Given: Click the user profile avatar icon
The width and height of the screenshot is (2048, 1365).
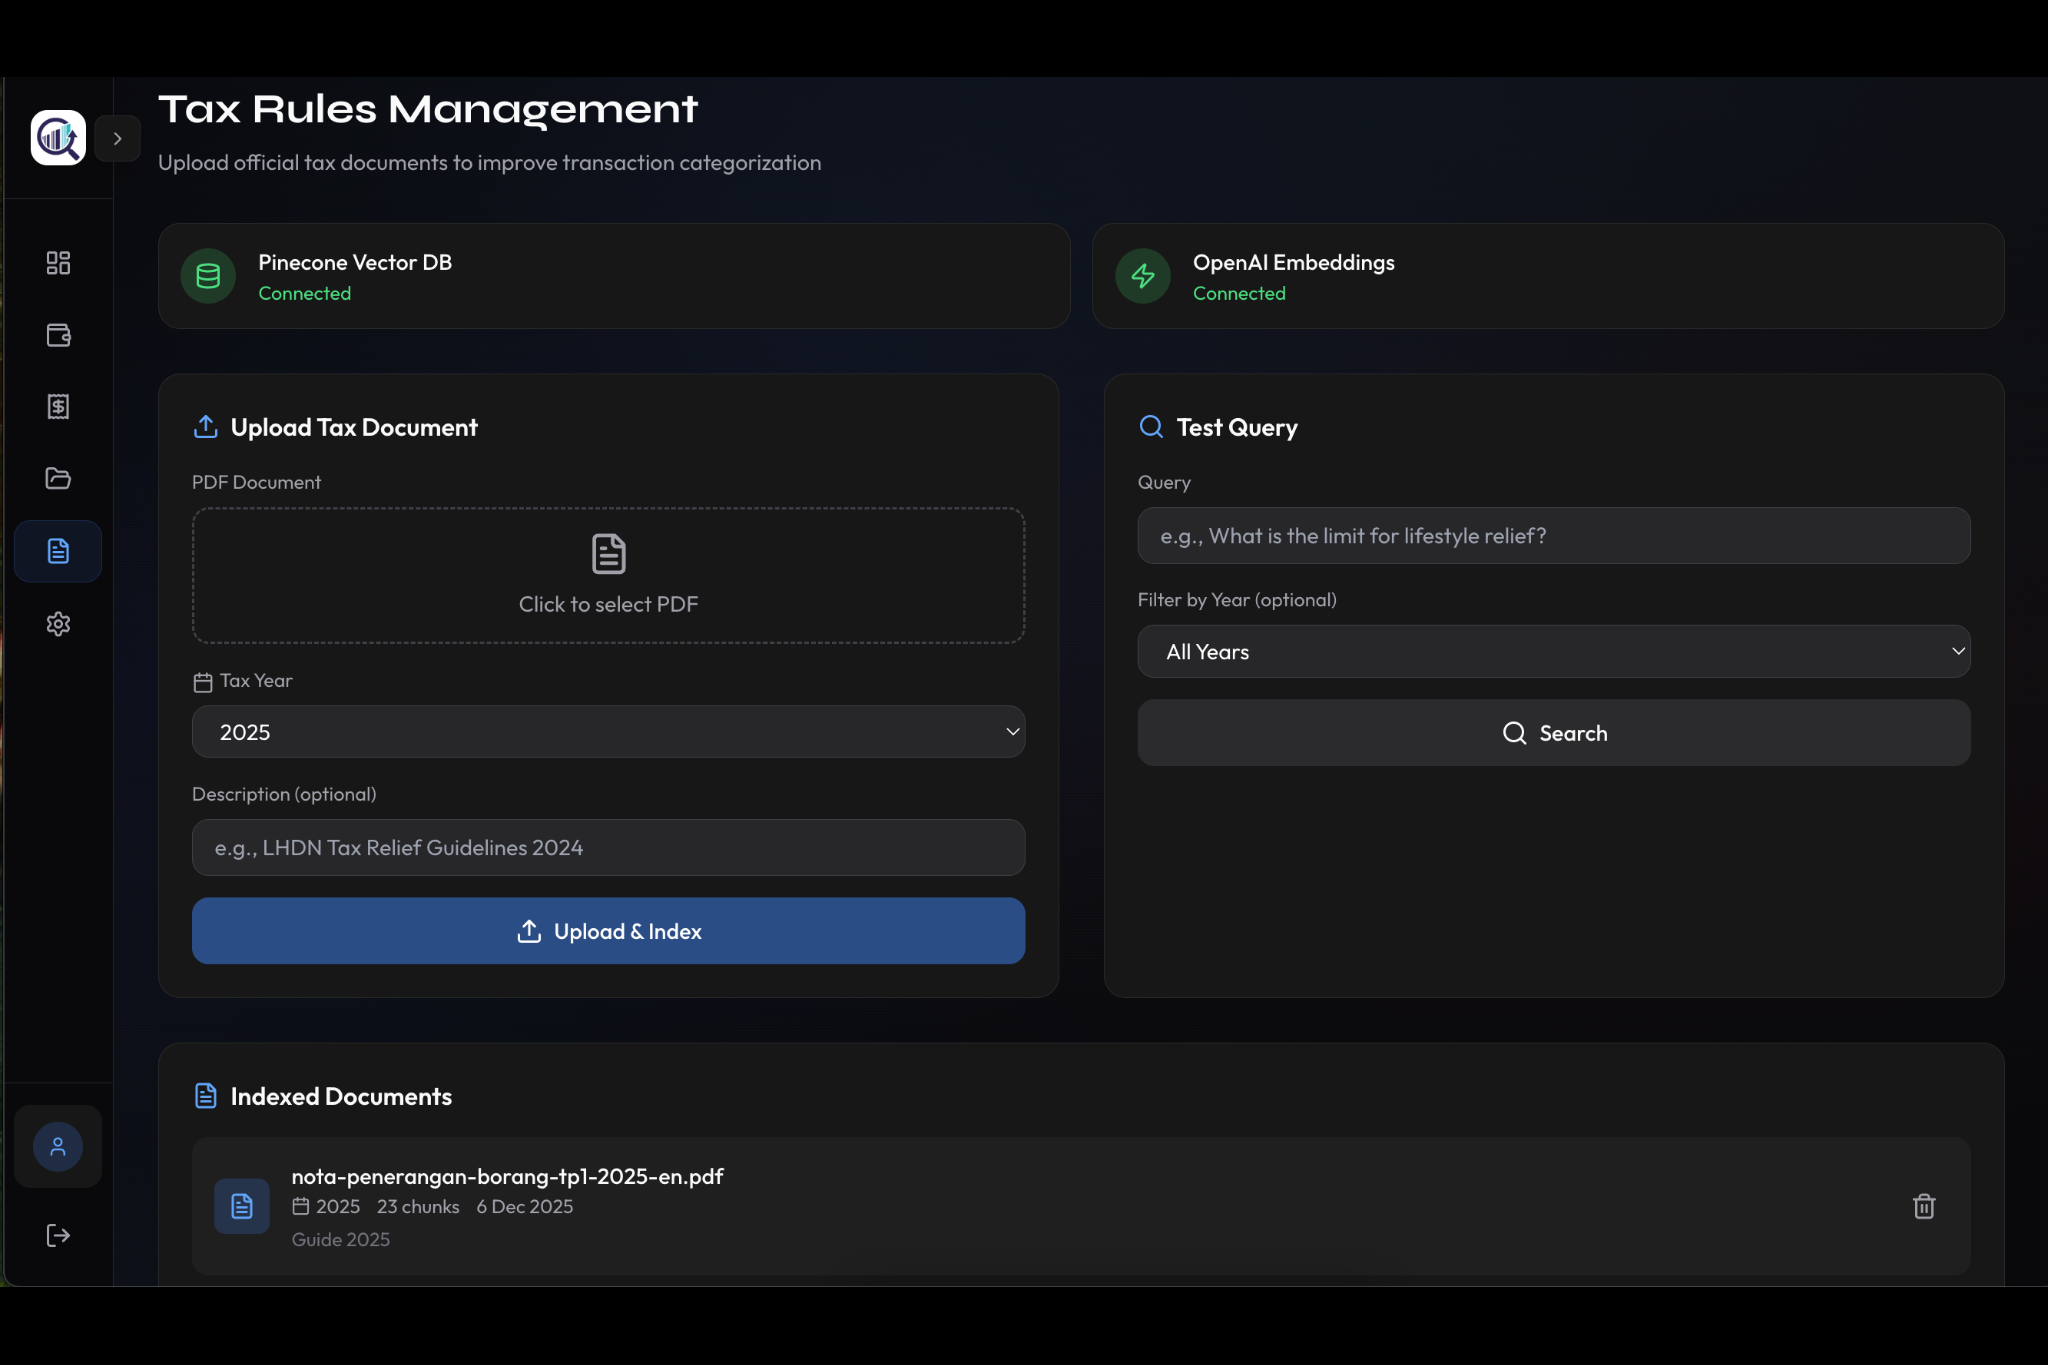Looking at the screenshot, I should [x=58, y=1147].
